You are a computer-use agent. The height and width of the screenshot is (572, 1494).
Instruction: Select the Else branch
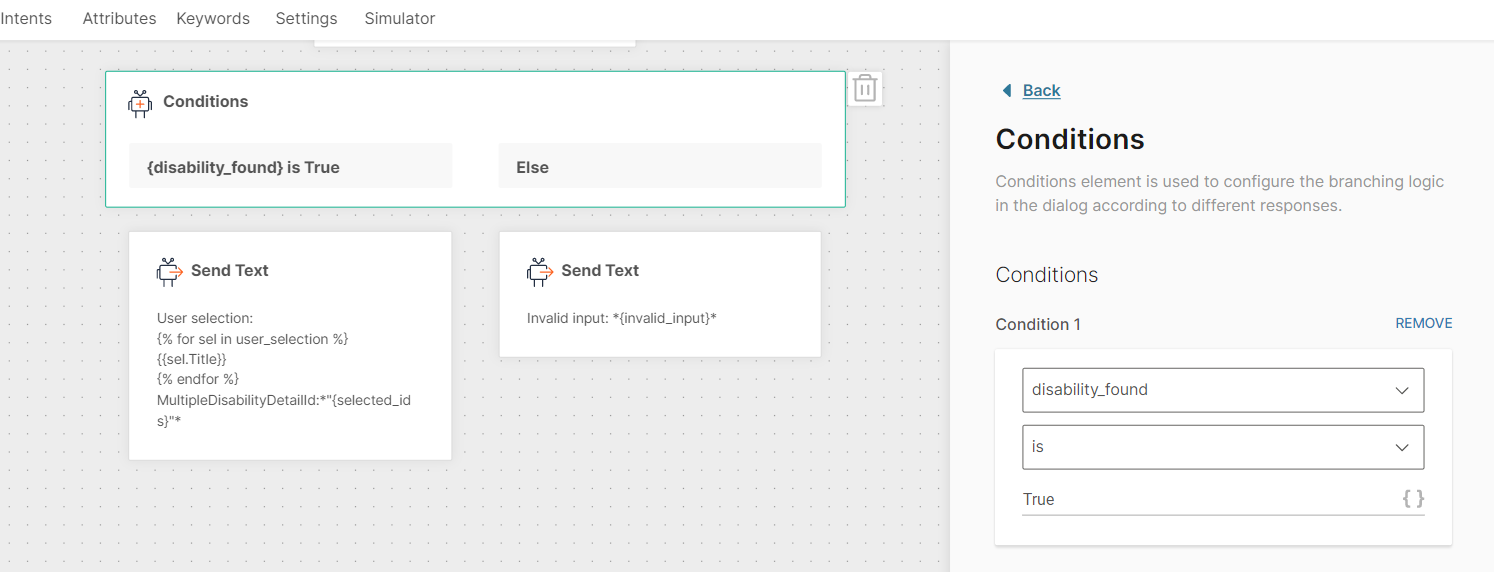click(660, 167)
